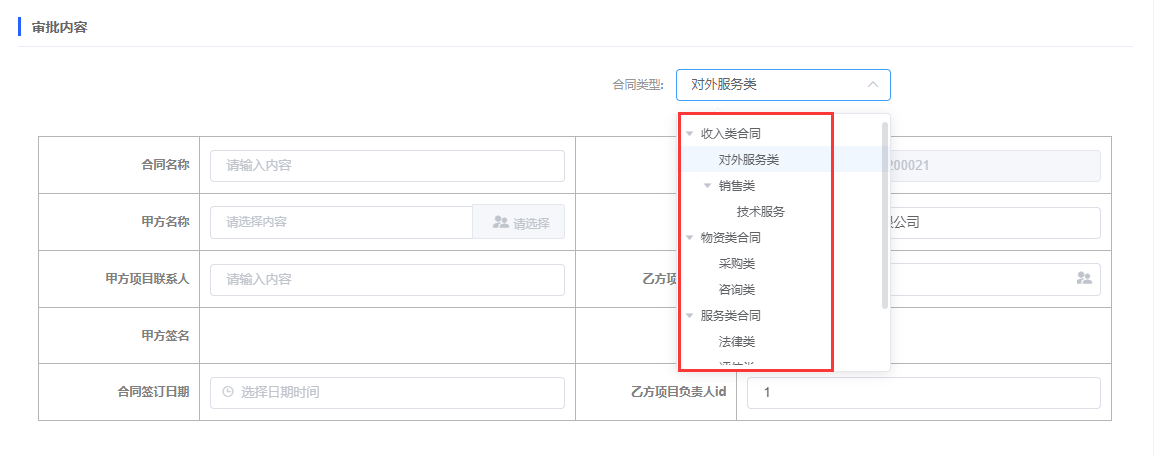Collapse the 销售类 tree node

707,185
